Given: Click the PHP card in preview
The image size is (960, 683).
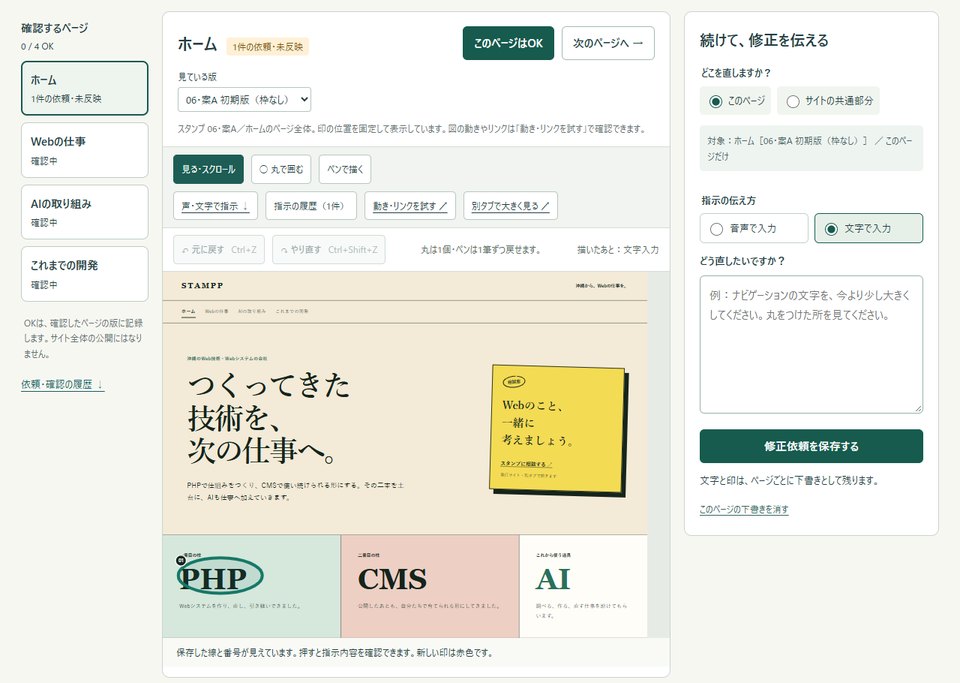Looking at the screenshot, I should tap(252, 586).
